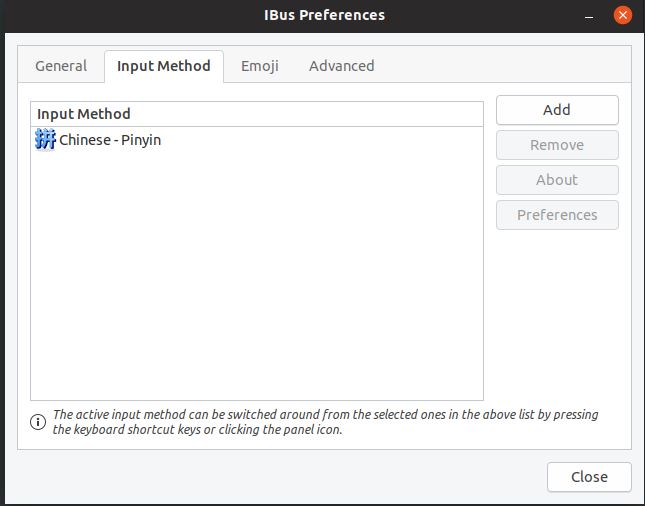Click the info icon beside the hint text
645x506 pixels.
click(38, 422)
